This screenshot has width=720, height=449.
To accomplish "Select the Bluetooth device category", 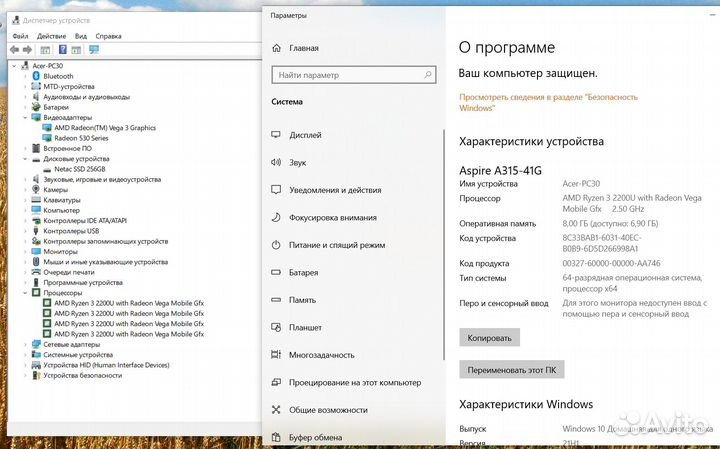I will pyautogui.click(x=57, y=76).
